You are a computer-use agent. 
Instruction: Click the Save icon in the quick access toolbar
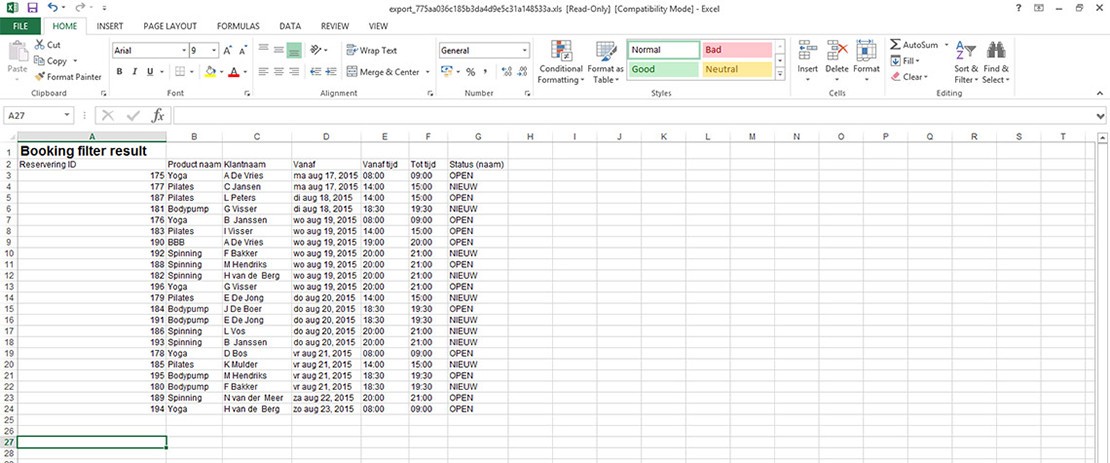pos(32,8)
